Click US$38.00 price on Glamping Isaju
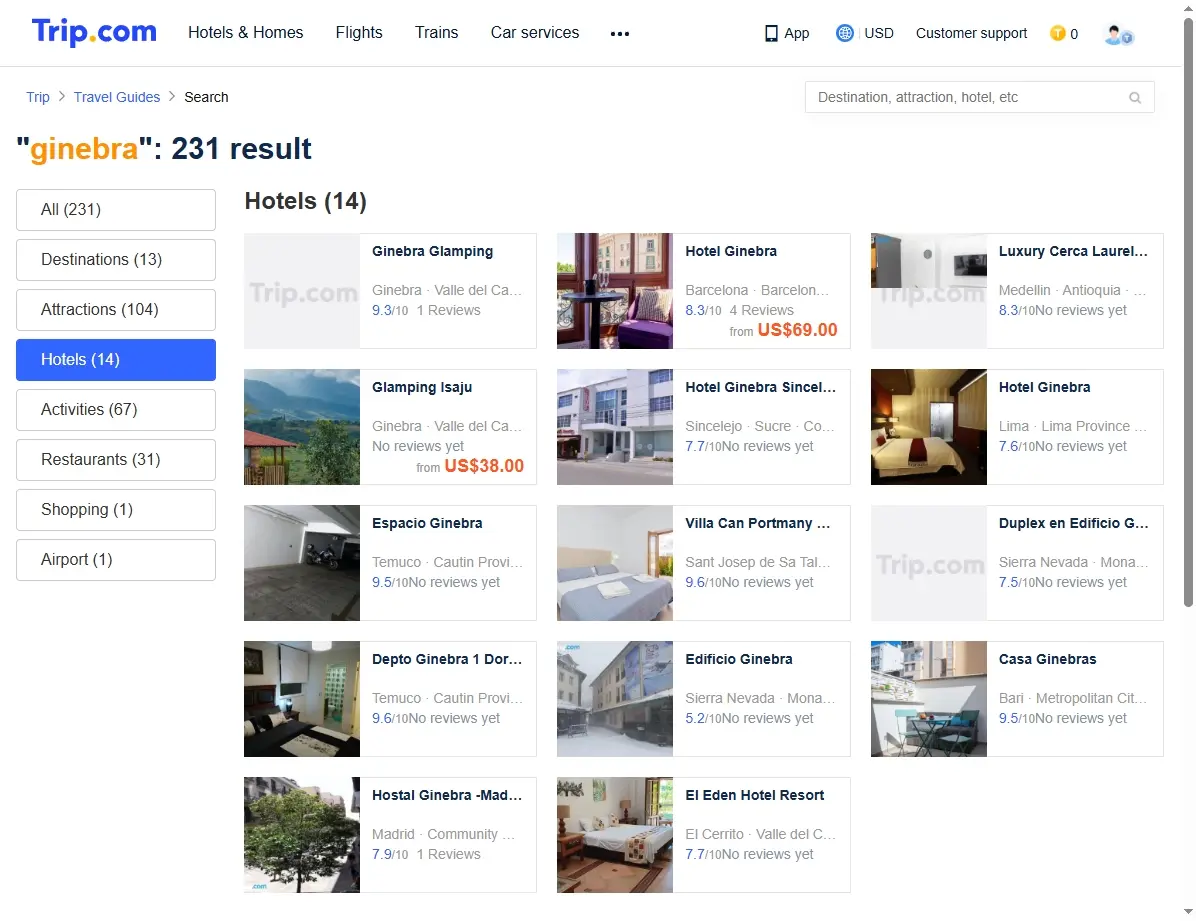The width and height of the screenshot is (1196, 921). tap(484, 465)
